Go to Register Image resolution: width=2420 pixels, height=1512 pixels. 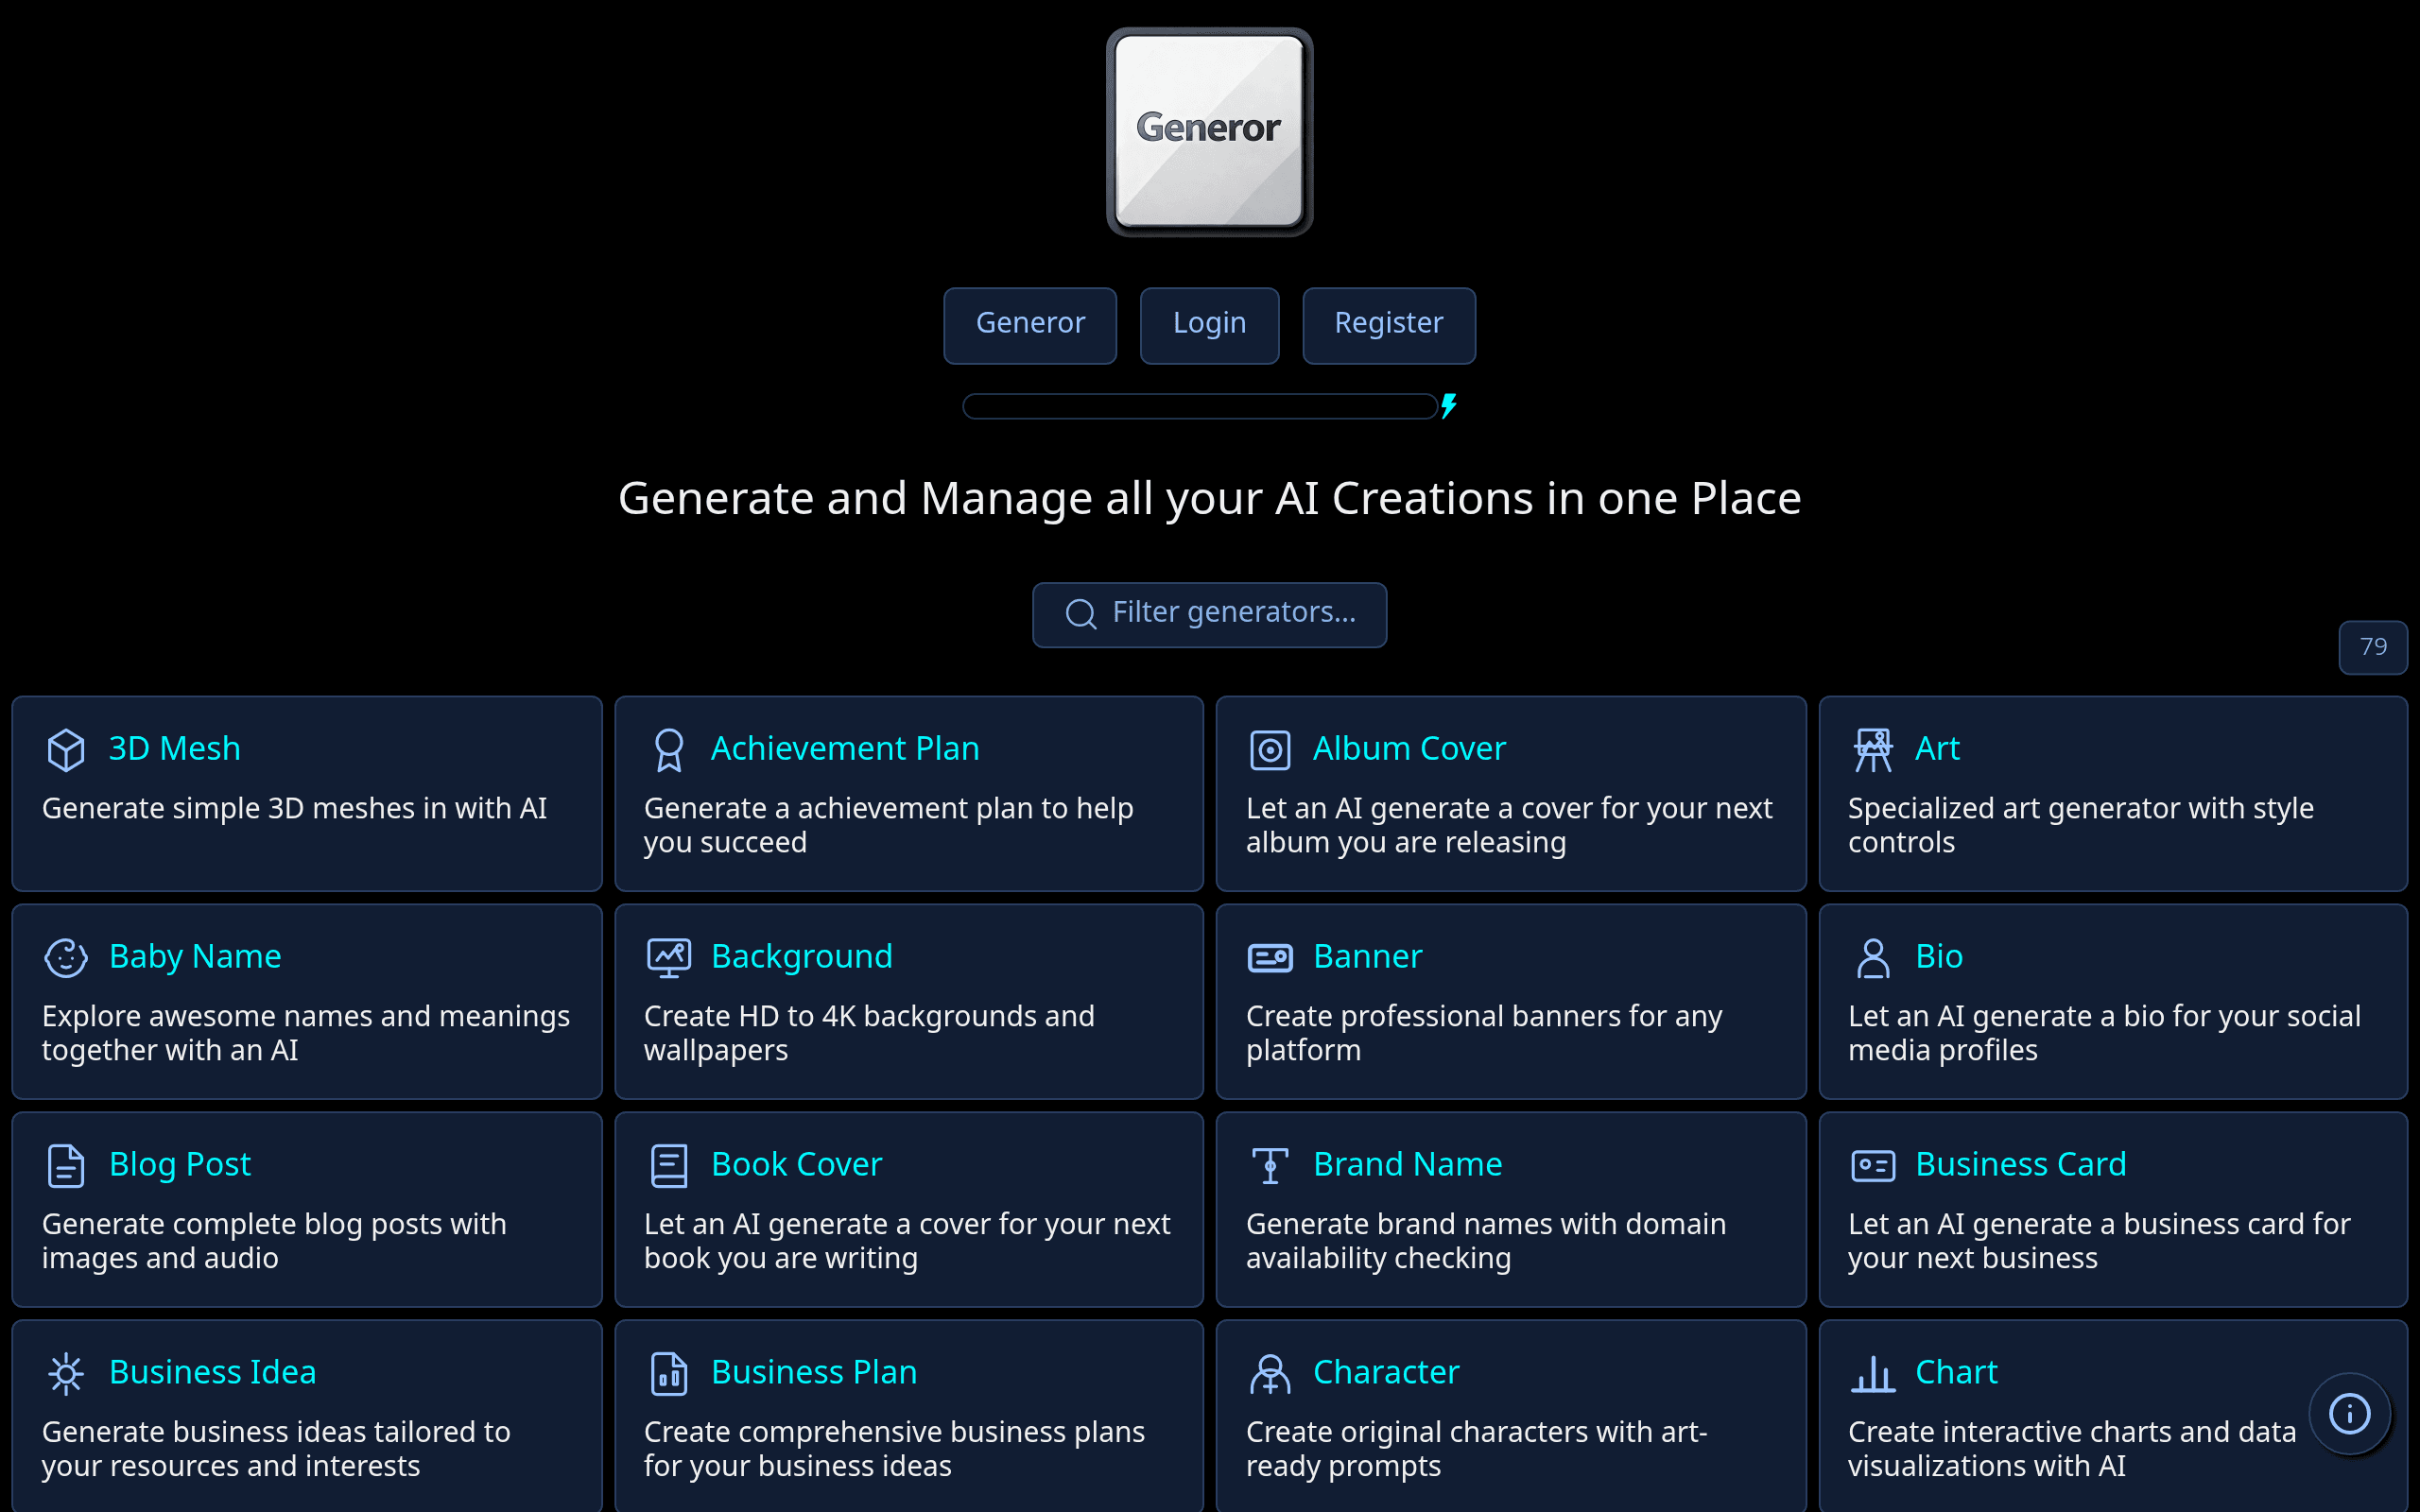coord(1388,325)
